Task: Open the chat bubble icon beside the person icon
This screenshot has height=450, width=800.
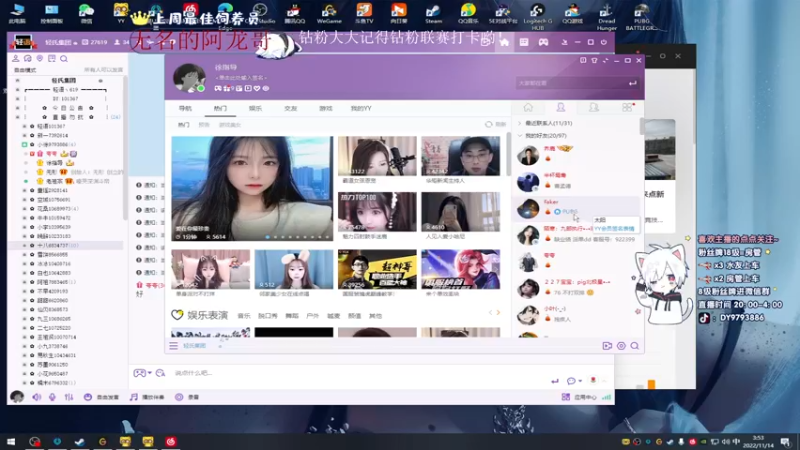Action: coord(28,59)
